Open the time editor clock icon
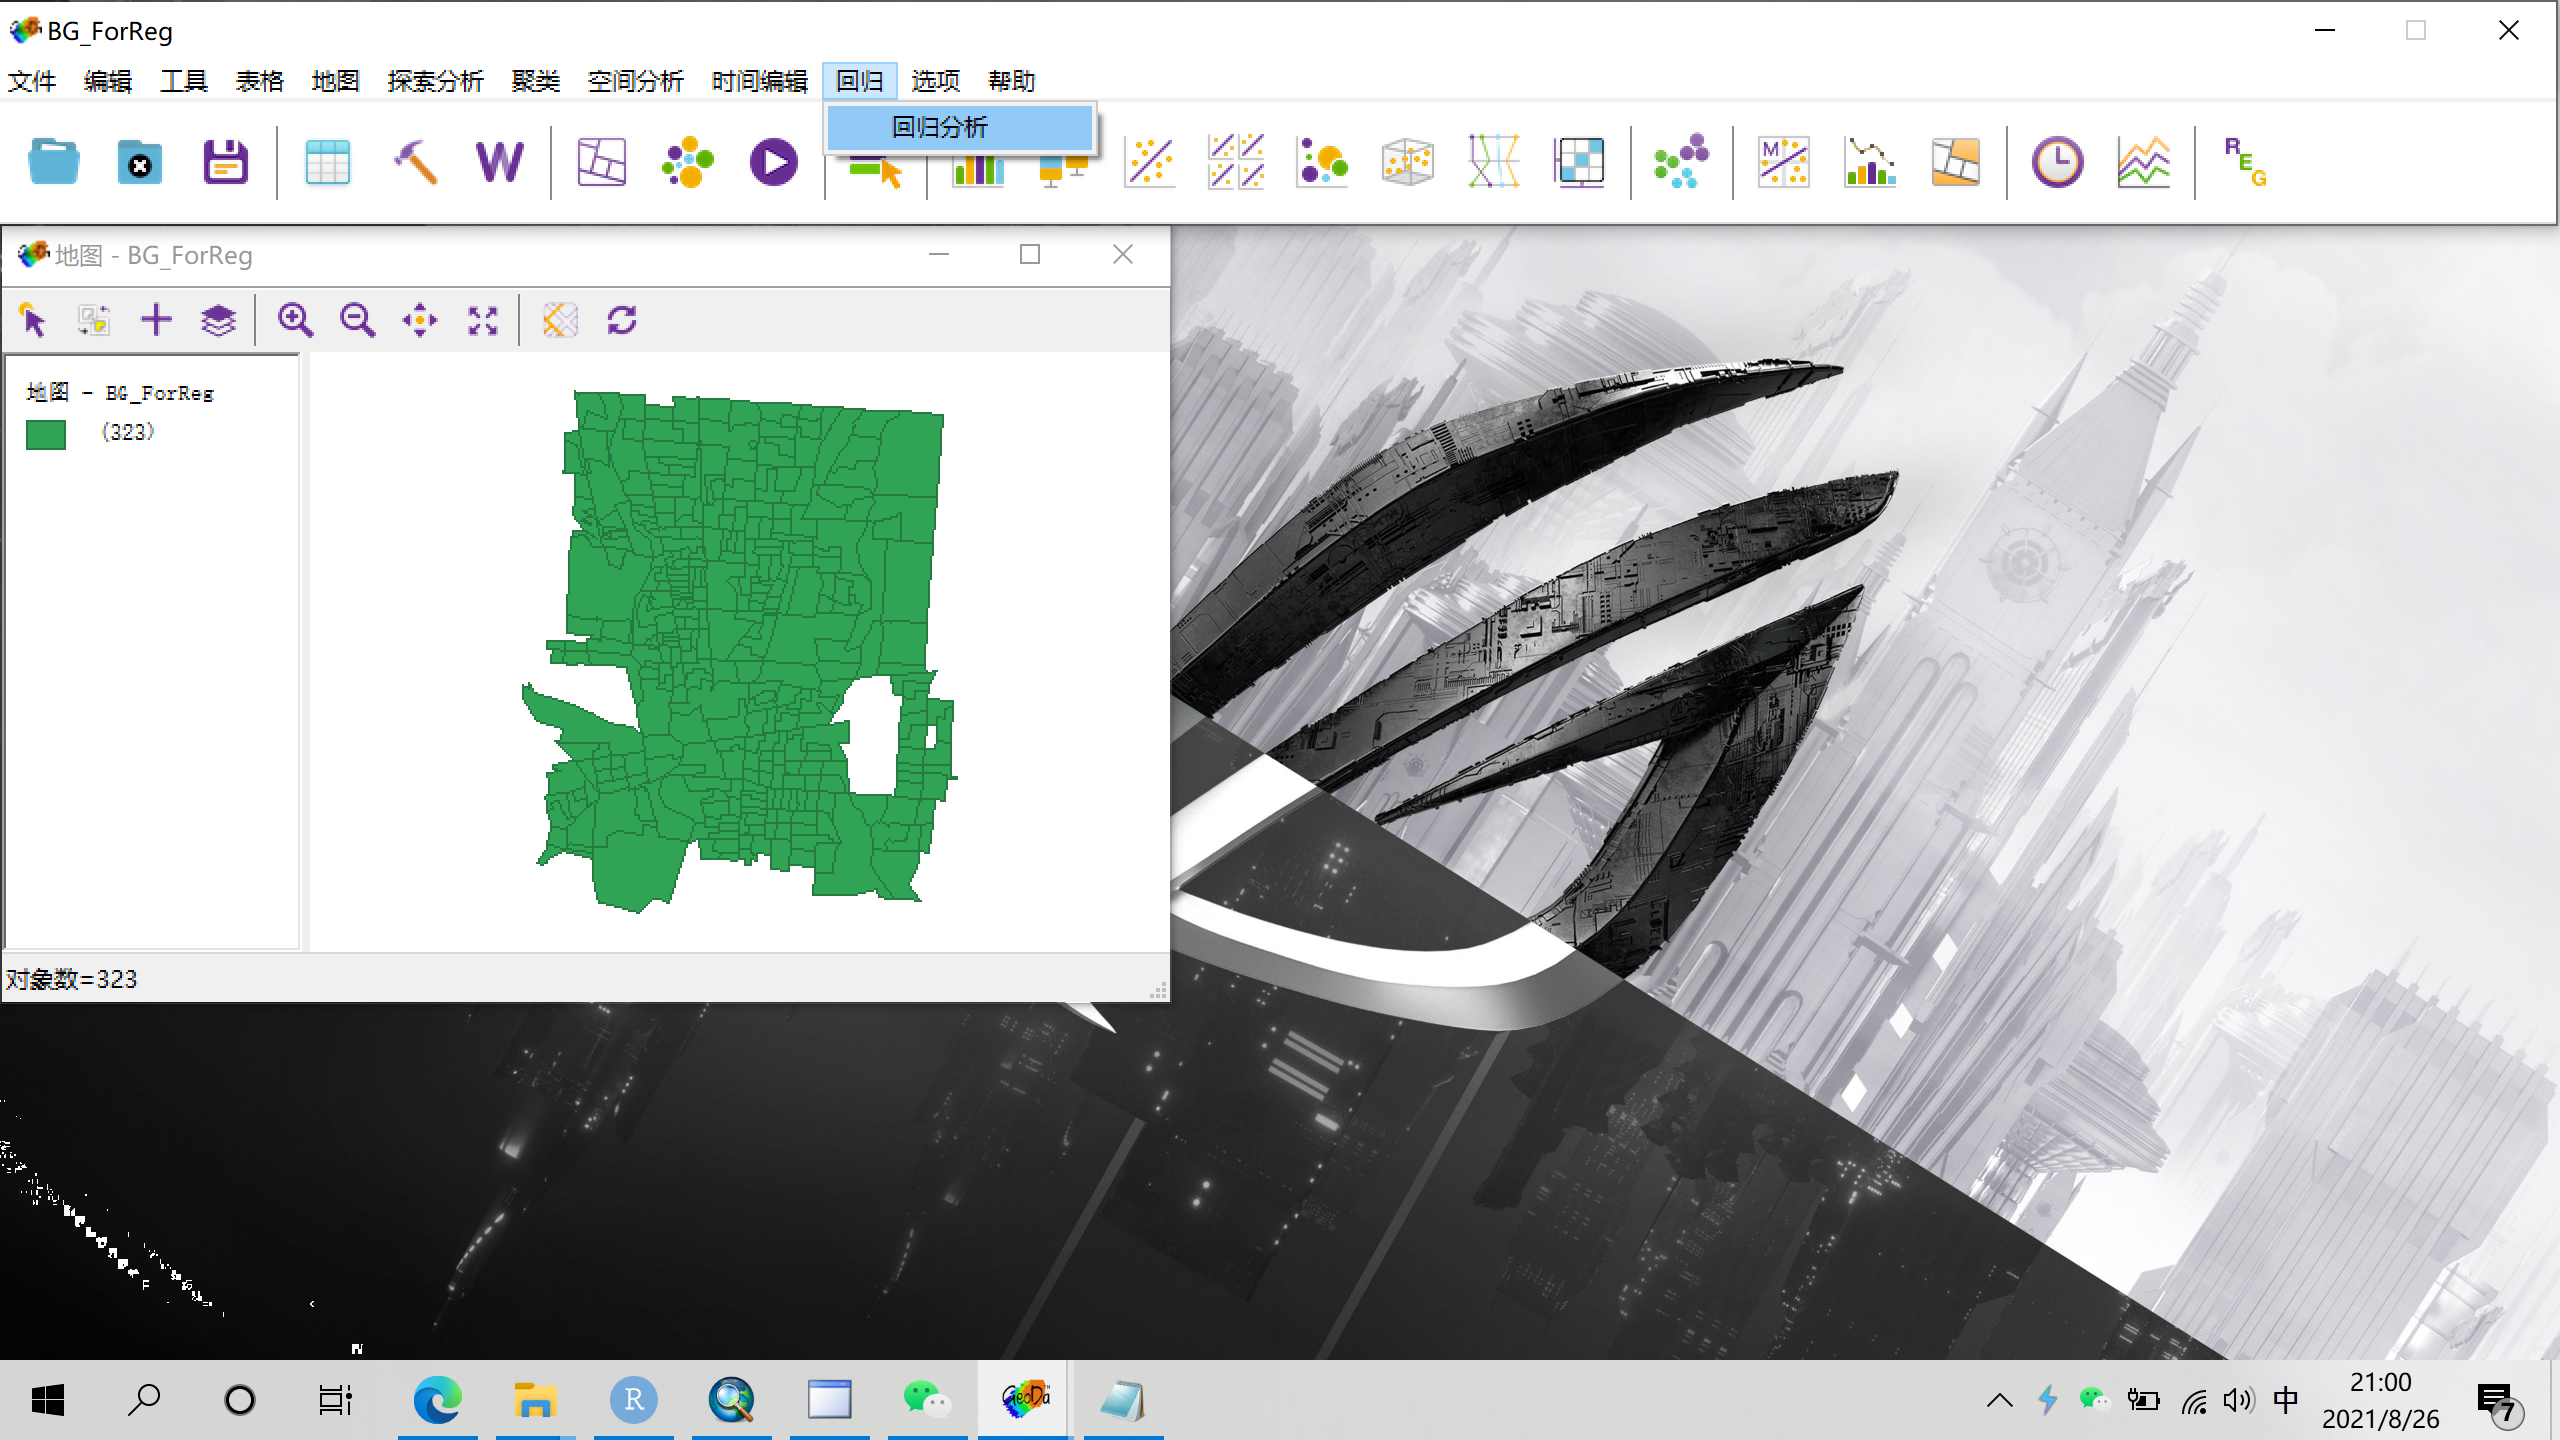The width and height of the screenshot is (2560, 1440). (x=2057, y=162)
